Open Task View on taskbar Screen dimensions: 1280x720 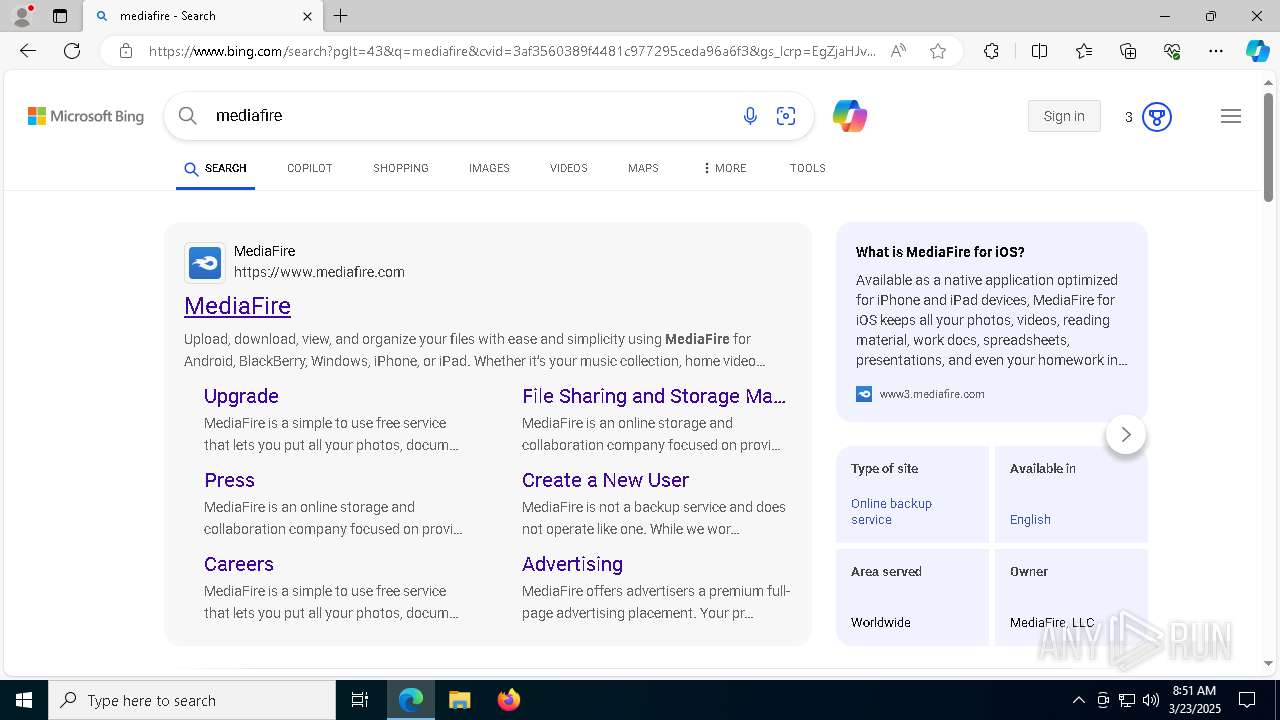click(x=360, y=700)
